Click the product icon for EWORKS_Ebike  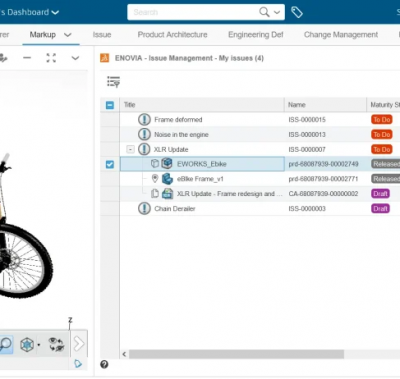click(167, 164)
